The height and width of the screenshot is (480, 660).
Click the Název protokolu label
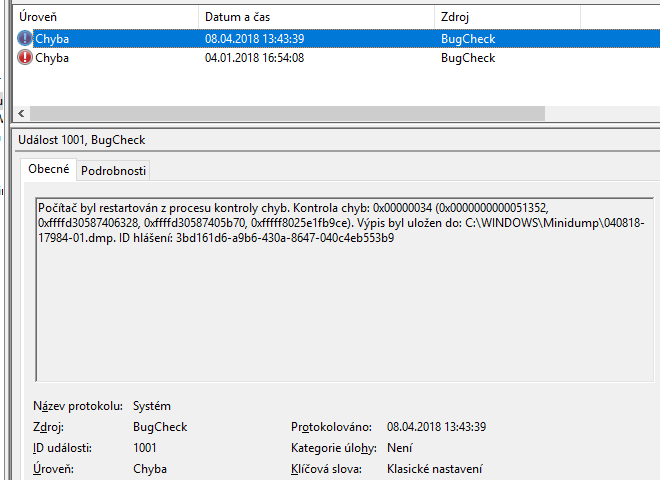click(78, 406)
